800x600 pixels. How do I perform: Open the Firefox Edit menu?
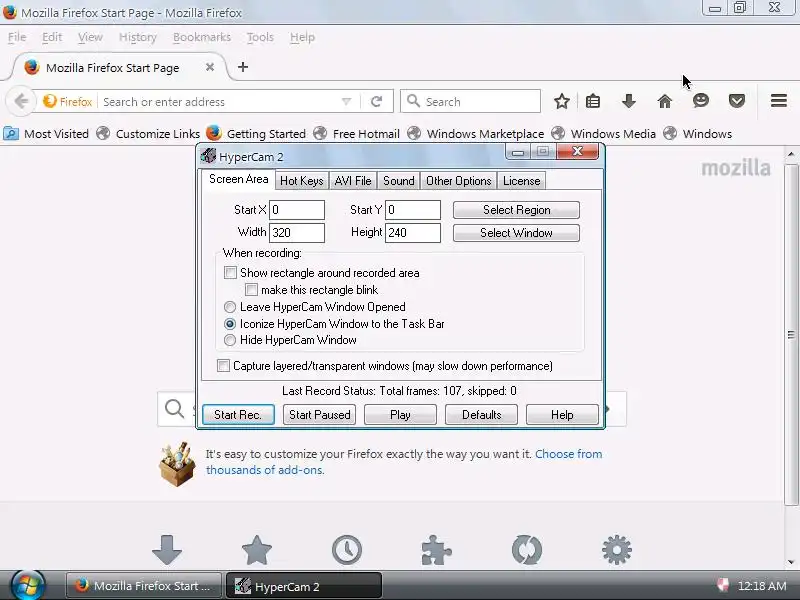point(52,37)
